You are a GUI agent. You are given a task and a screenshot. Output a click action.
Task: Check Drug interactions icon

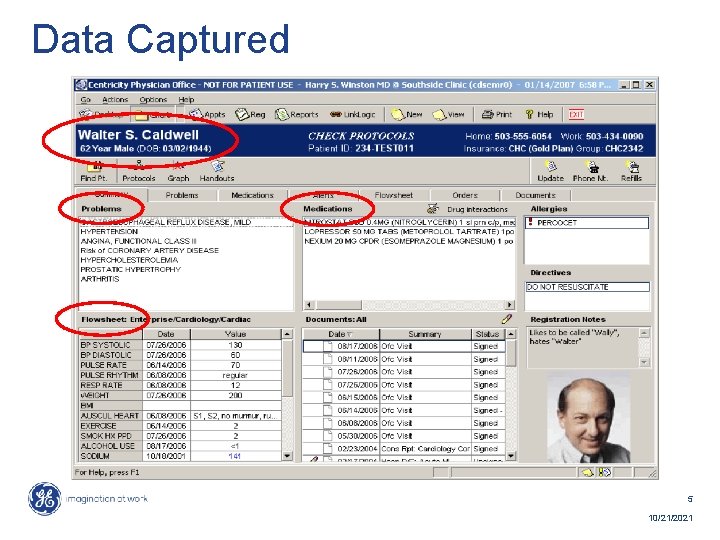coord(433,209)
